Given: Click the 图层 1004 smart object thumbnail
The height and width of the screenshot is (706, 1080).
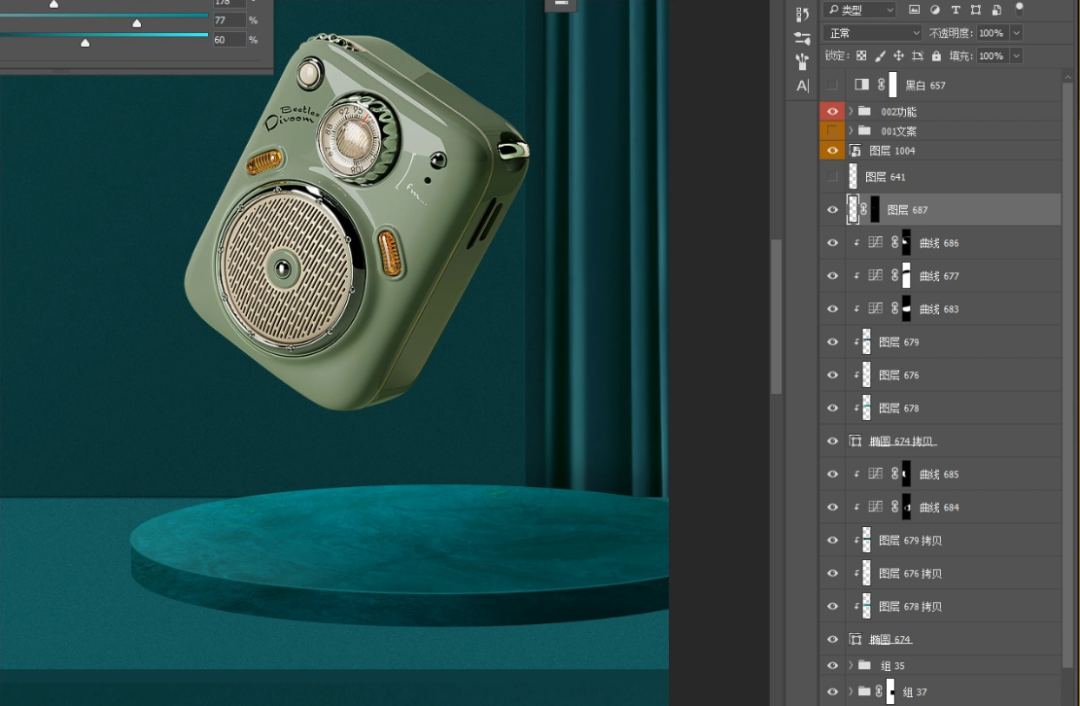Looking at the screenshot, I should click(x=855, y=150).
